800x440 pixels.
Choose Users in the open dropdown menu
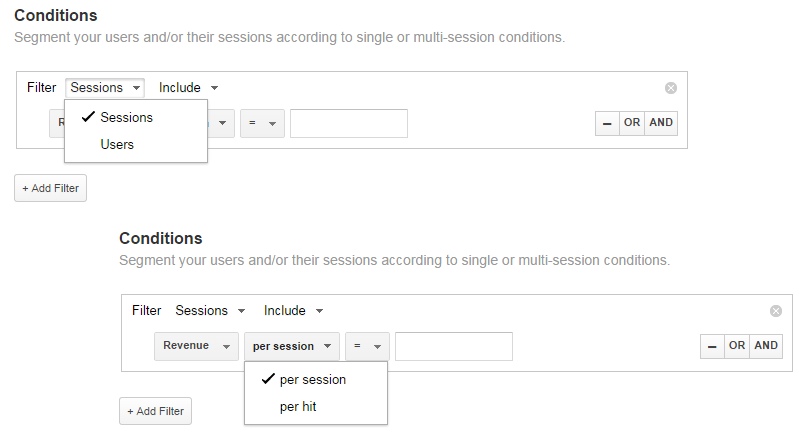[117, 144]
